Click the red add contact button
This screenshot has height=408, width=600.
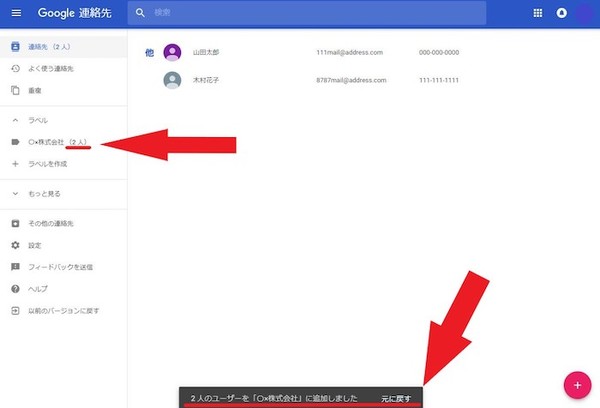click(x=576, y=384)
